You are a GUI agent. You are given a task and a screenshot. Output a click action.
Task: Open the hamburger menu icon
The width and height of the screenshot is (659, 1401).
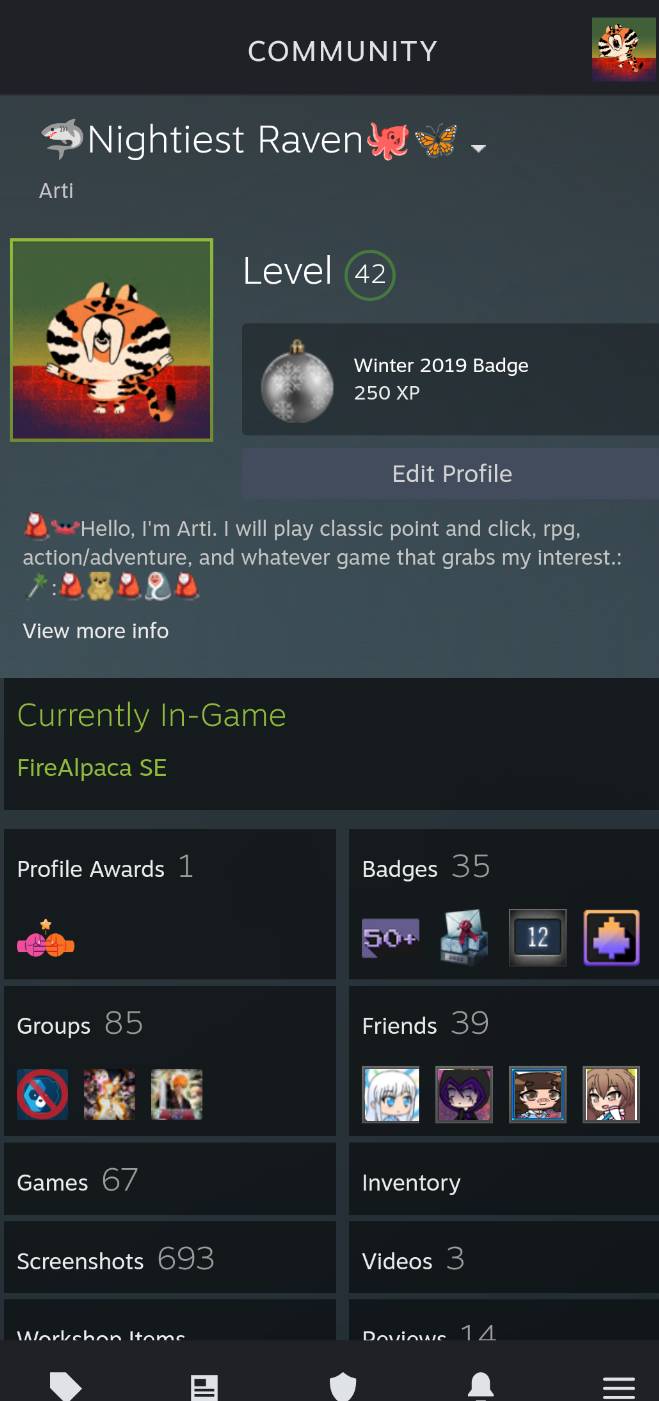(619, 1387)
